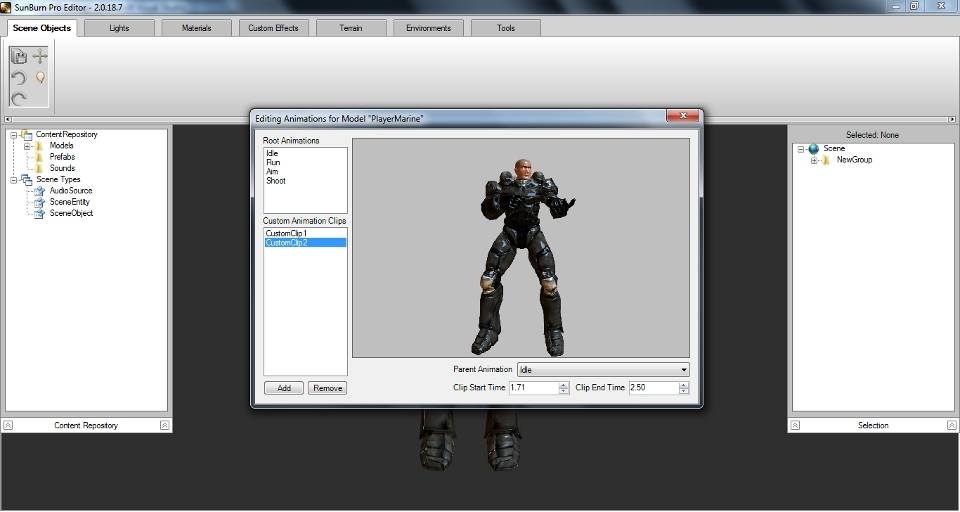The width and height of the screenshot is (960, 512).
Task: Collapse the Content Repository panel chevron on right
Action: point(165,425)
